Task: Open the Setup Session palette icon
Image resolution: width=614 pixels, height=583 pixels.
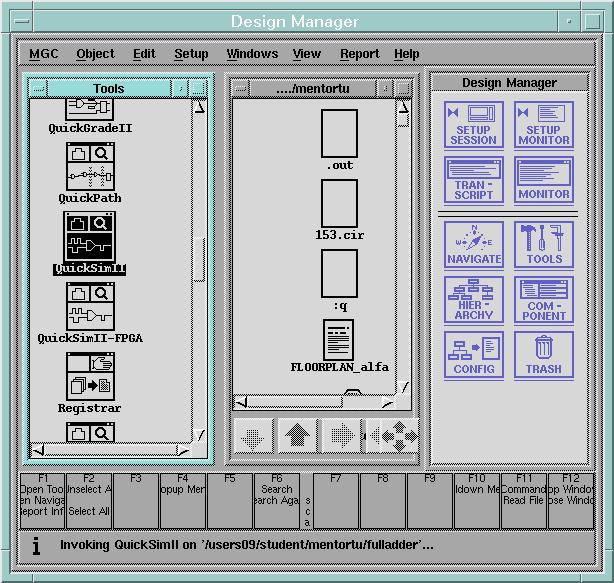Action: coord(473,125)
